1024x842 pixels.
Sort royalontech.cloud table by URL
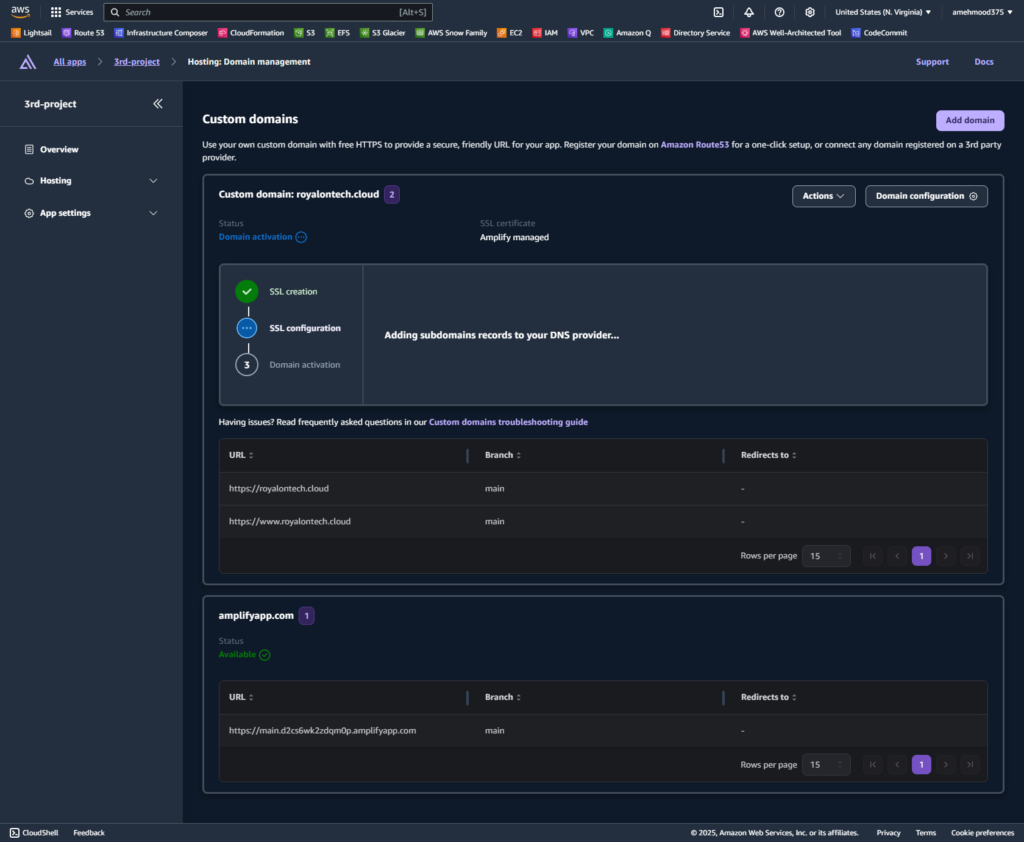point(241,455)
